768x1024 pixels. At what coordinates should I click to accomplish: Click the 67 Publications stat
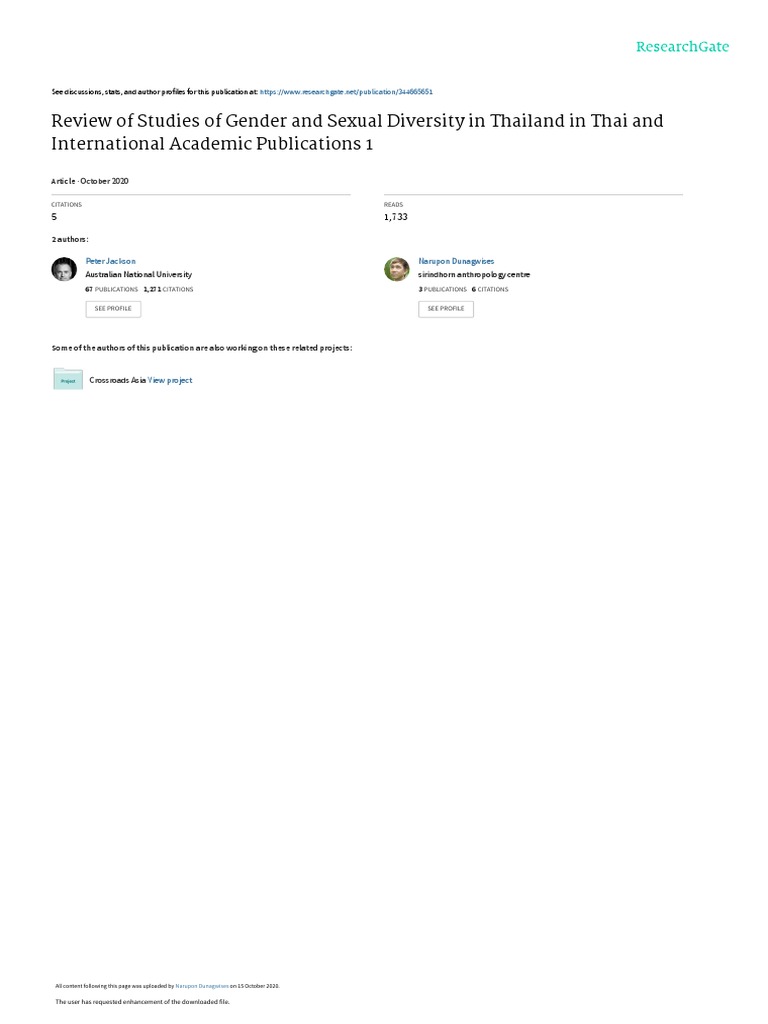pyautogui.click(x=112, y=289)
